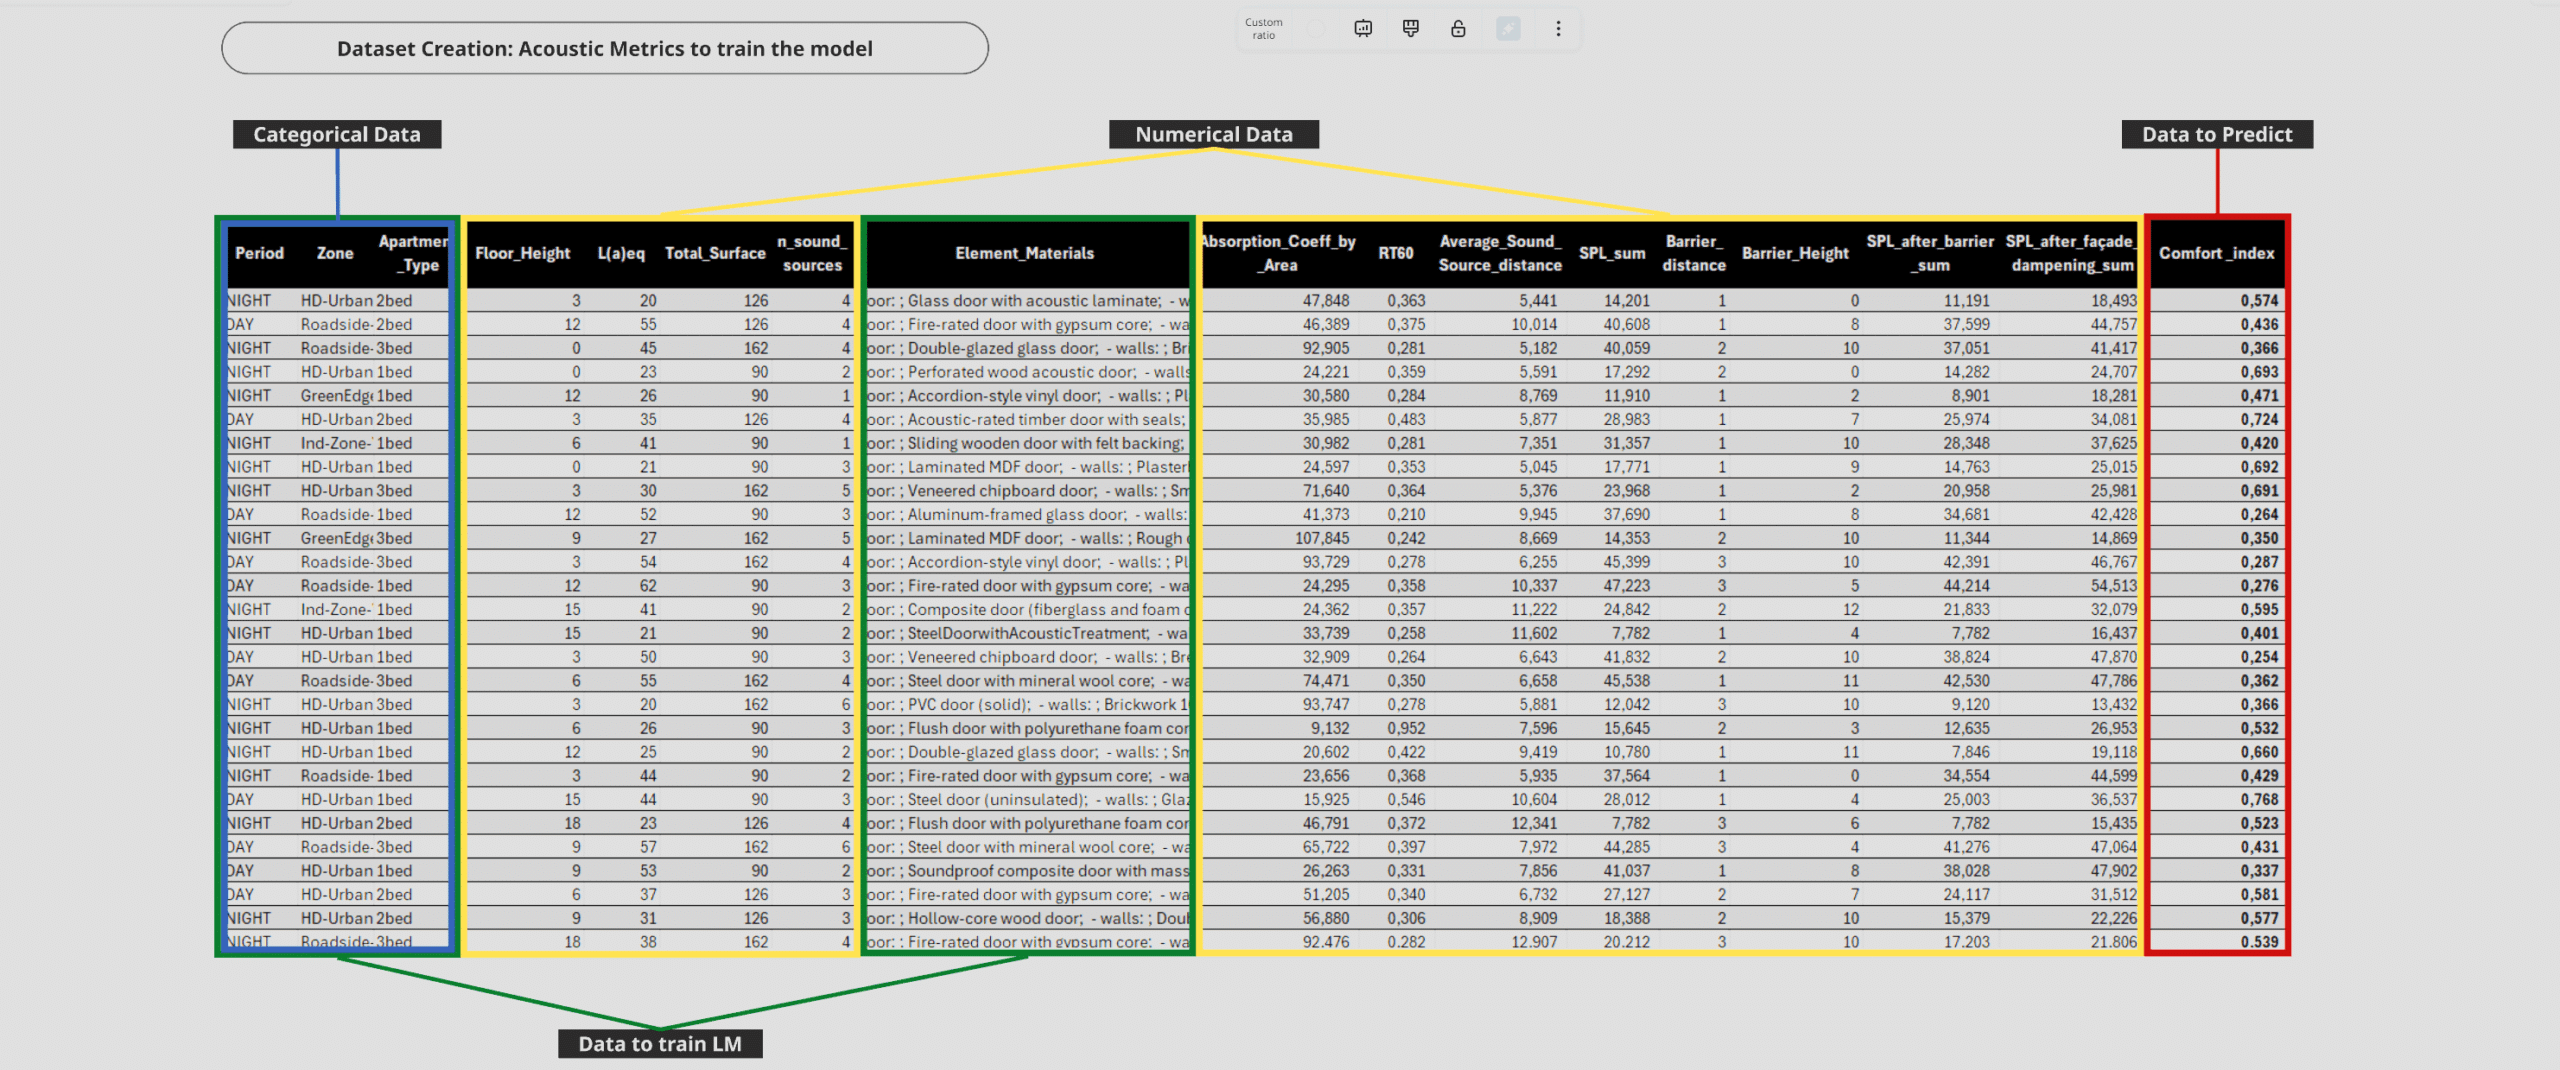Select Absorption coefficient value 107,845

(x=1322, y=538)
